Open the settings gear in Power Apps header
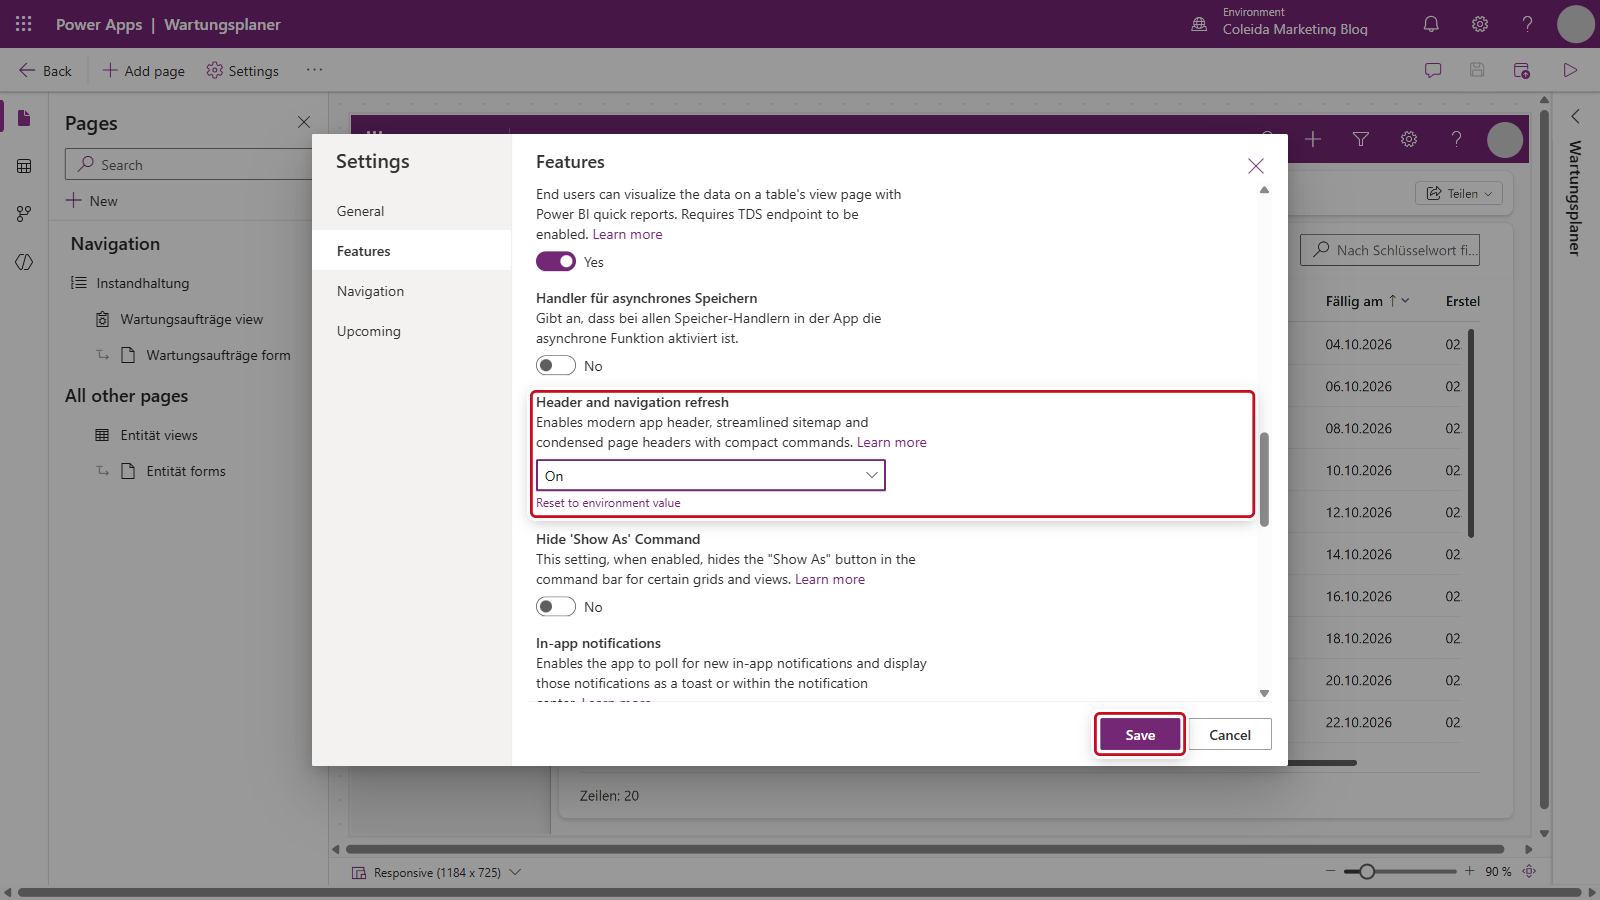Image resolution: width=1600 pixels, height=900 pixels. 1480,24
